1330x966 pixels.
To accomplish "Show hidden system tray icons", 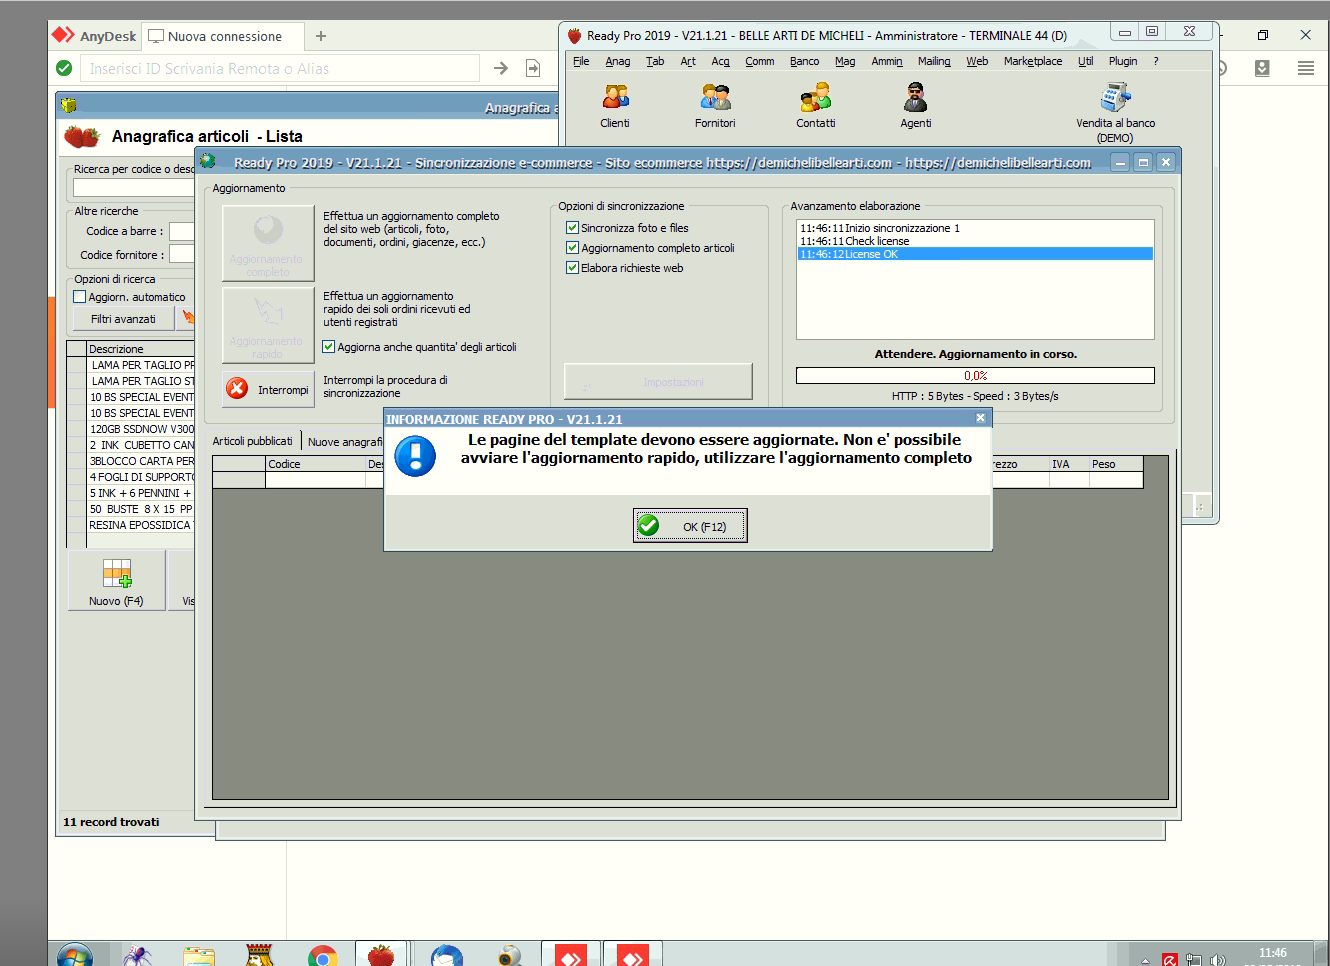I will click(x=1145, y=961).
